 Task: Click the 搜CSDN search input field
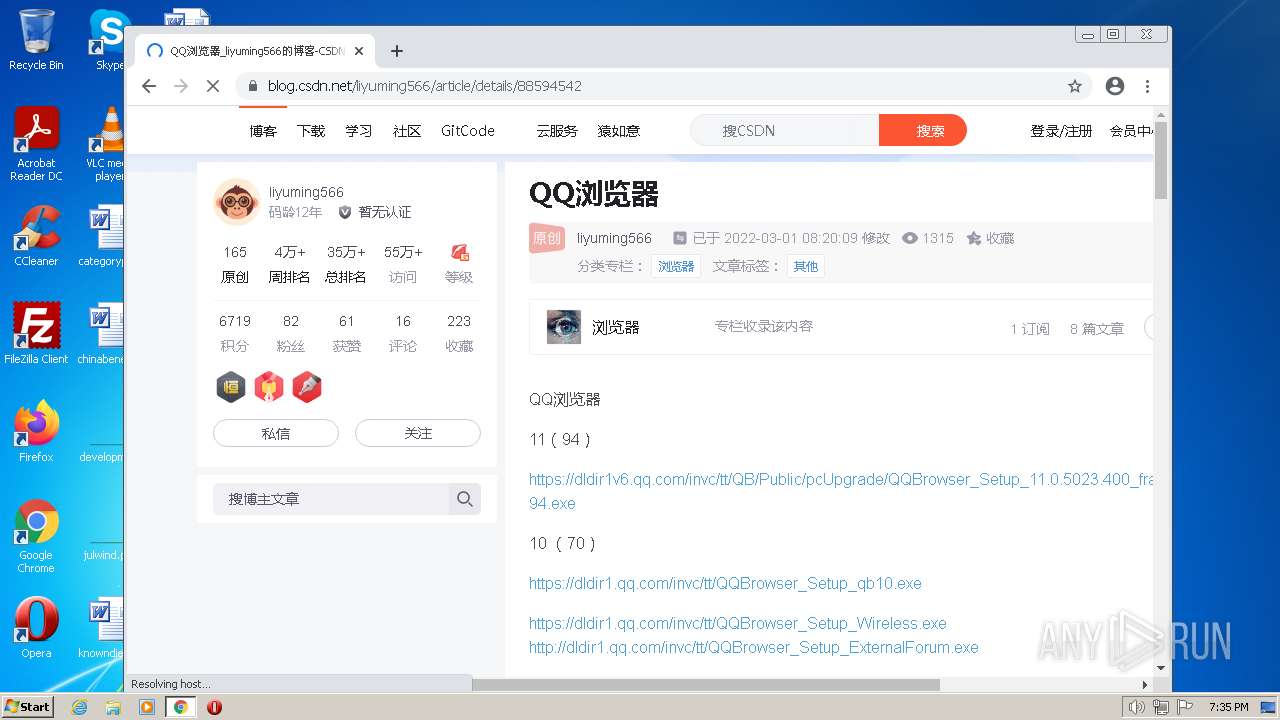point(785,131)
